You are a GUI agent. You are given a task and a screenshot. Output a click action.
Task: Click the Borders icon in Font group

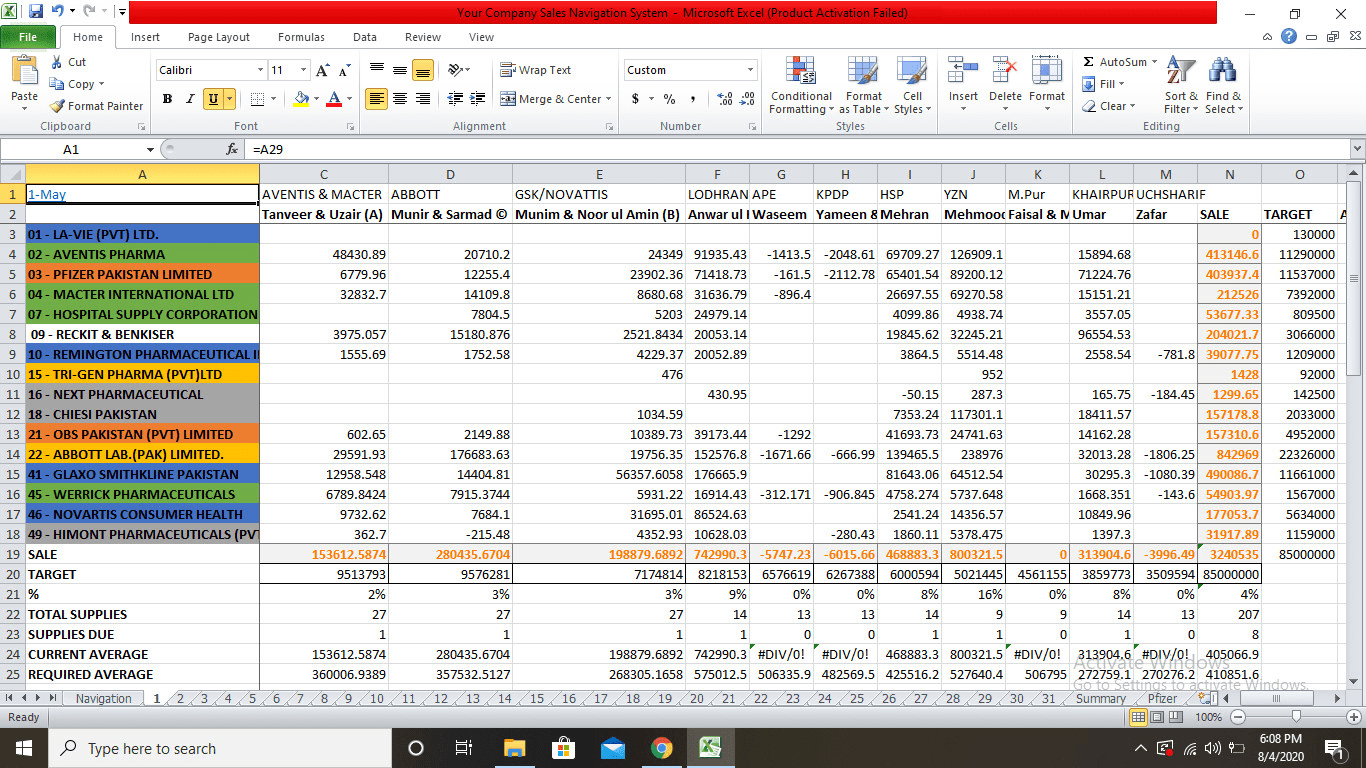coord(256,99)
